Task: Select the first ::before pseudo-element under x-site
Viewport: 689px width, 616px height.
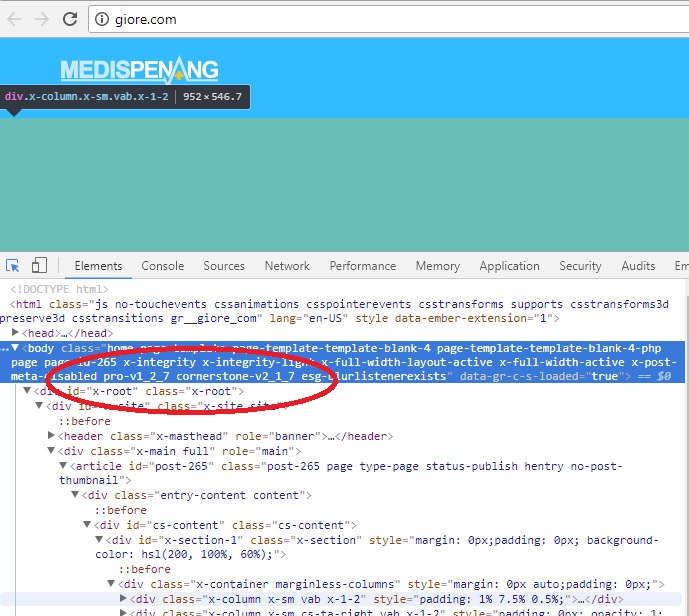Action: point(85,421)
